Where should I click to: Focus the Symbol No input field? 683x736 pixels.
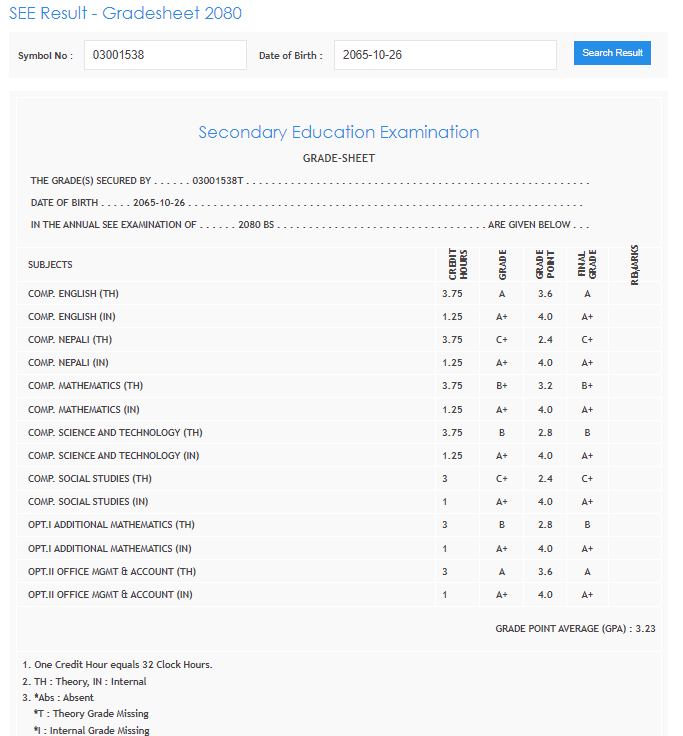coord(165,55)
